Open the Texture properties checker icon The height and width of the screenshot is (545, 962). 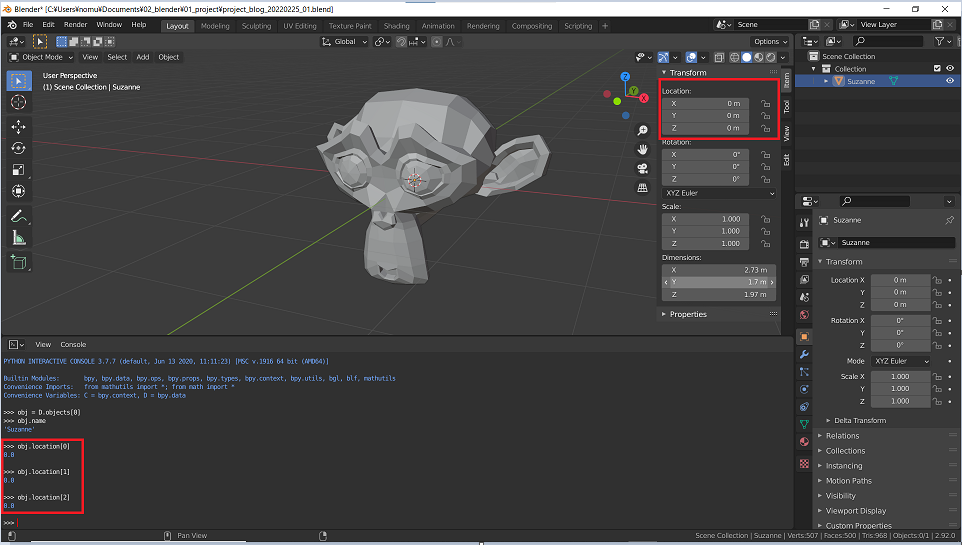coord(804,464)
